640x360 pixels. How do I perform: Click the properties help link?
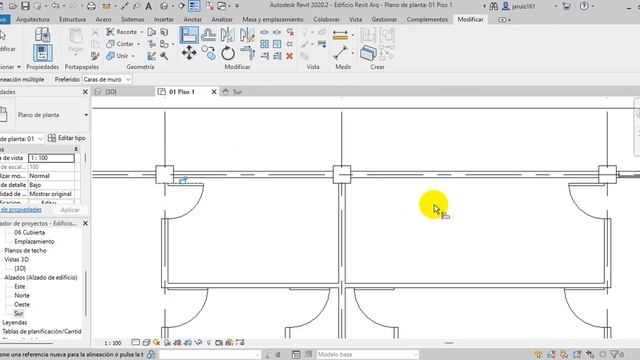point(20,209)
